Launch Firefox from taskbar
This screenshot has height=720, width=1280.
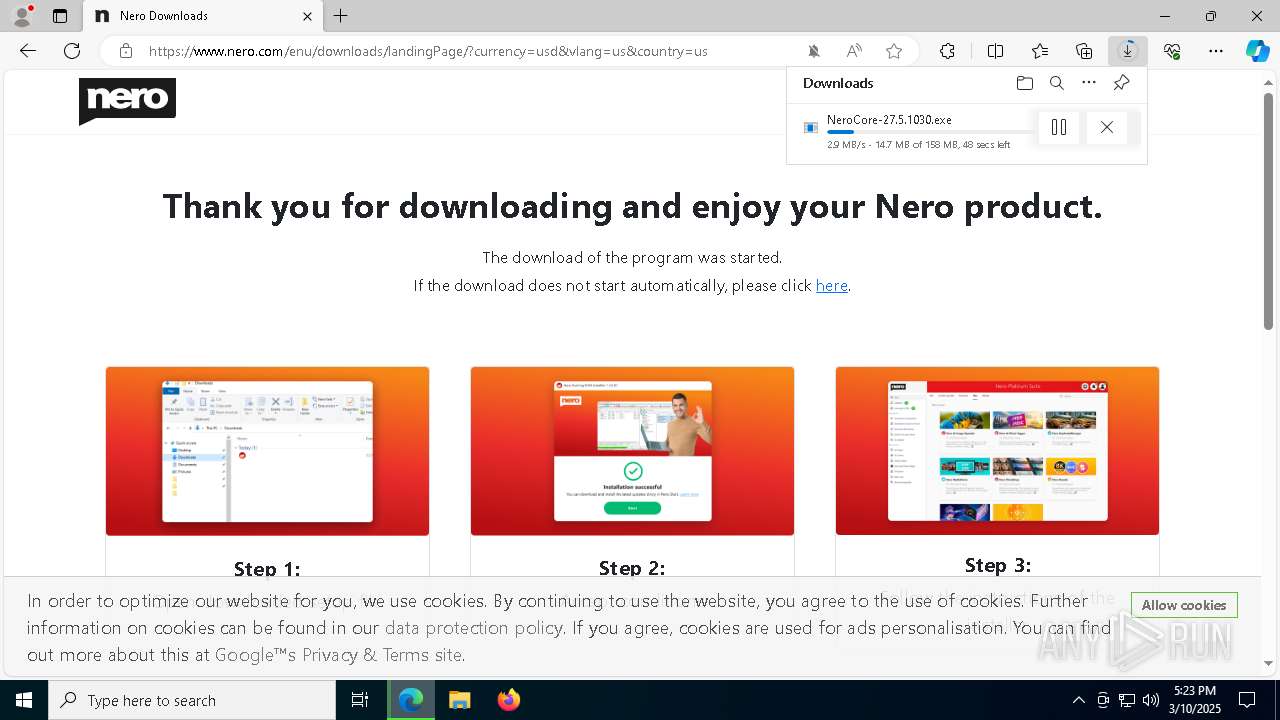[x=509, y=700]
